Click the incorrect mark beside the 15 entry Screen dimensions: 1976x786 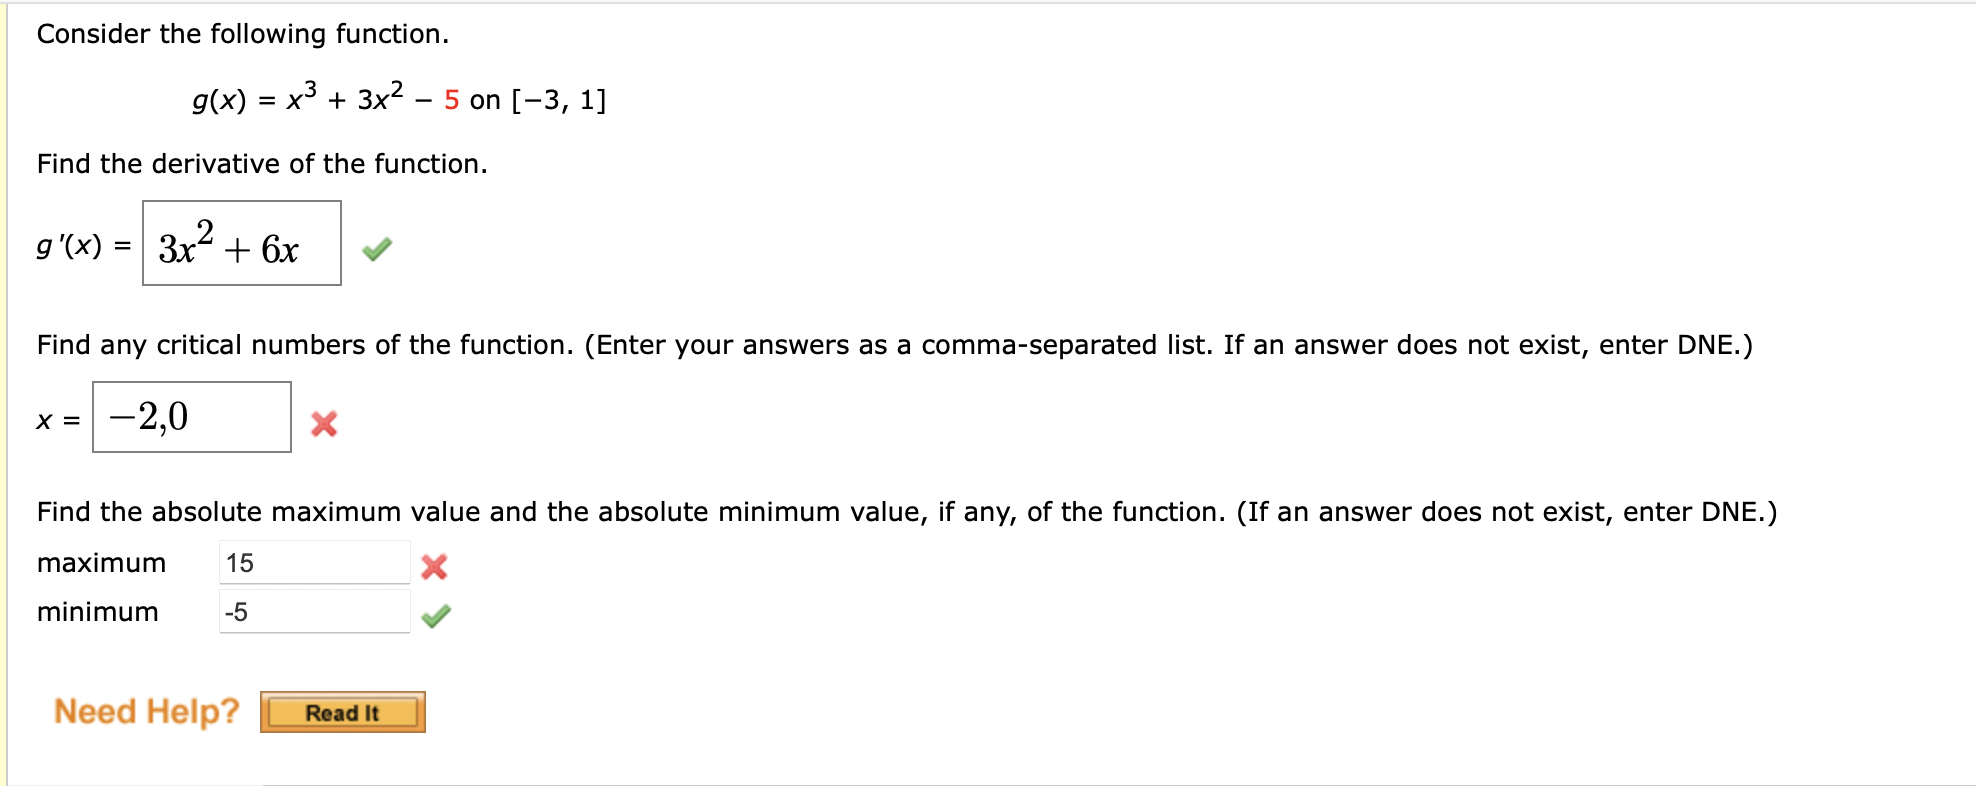[x=434, y=566]
